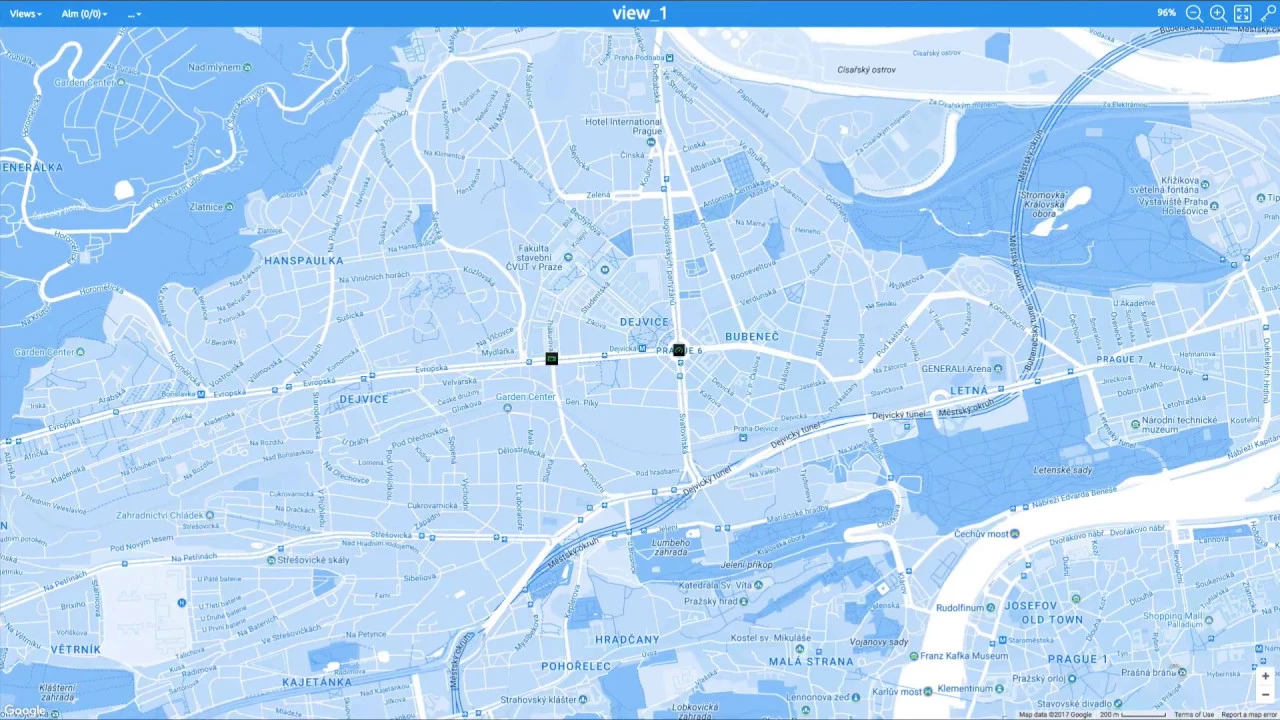Click the VETRNÍK district label
This screenshot has width=1280, height=720.
point(76,649)
